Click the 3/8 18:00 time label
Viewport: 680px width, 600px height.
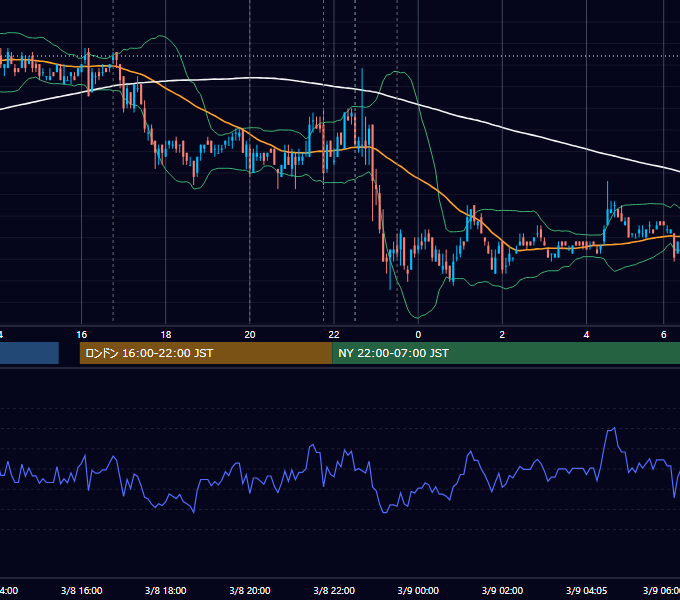pos(166,590)
